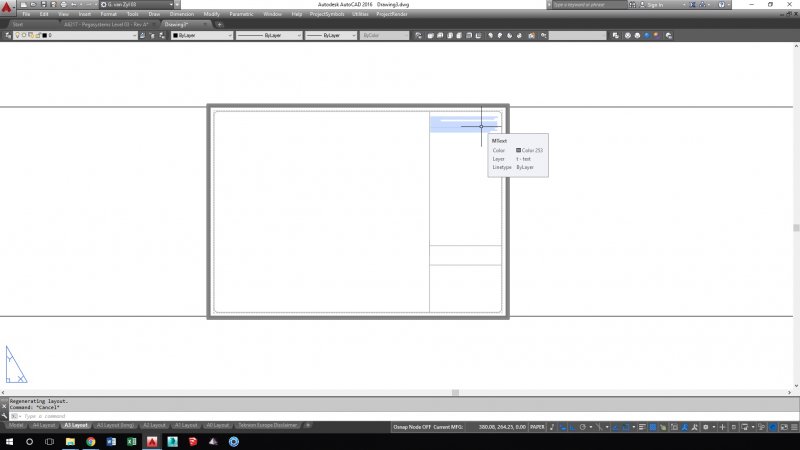Click the AutoCAD application menu logo
Viewport: 800px width, 450px height.
[8, 7]
